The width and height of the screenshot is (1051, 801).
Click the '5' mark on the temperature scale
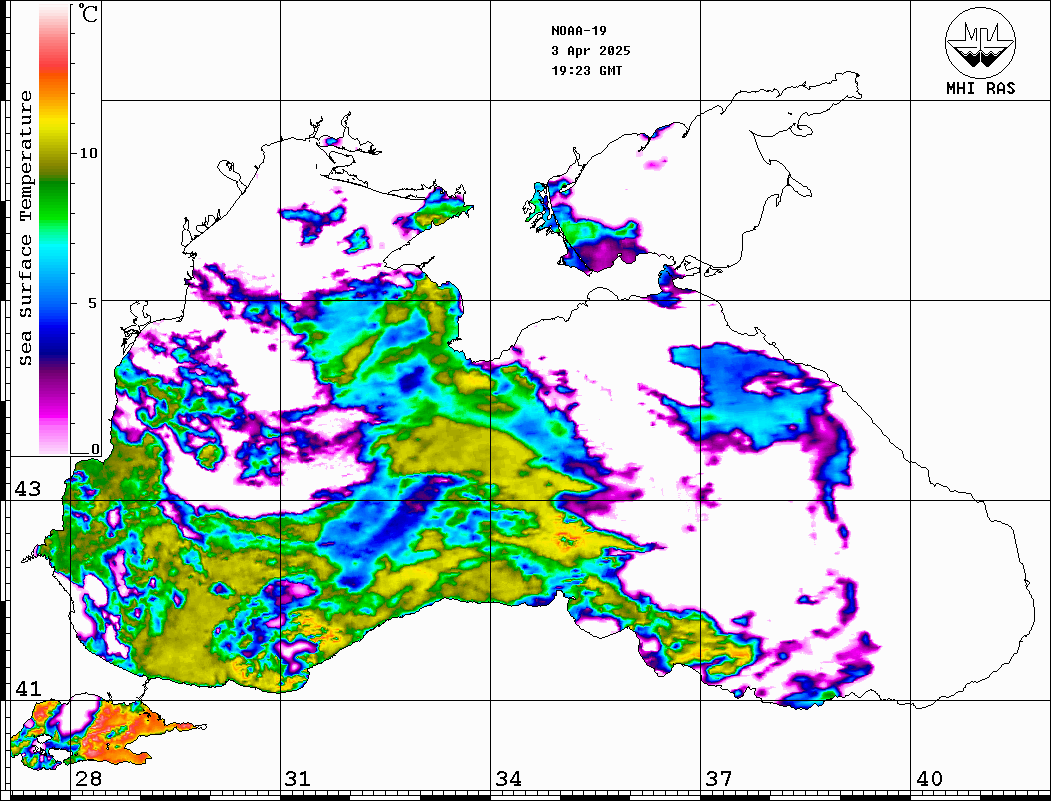(93, 303)
